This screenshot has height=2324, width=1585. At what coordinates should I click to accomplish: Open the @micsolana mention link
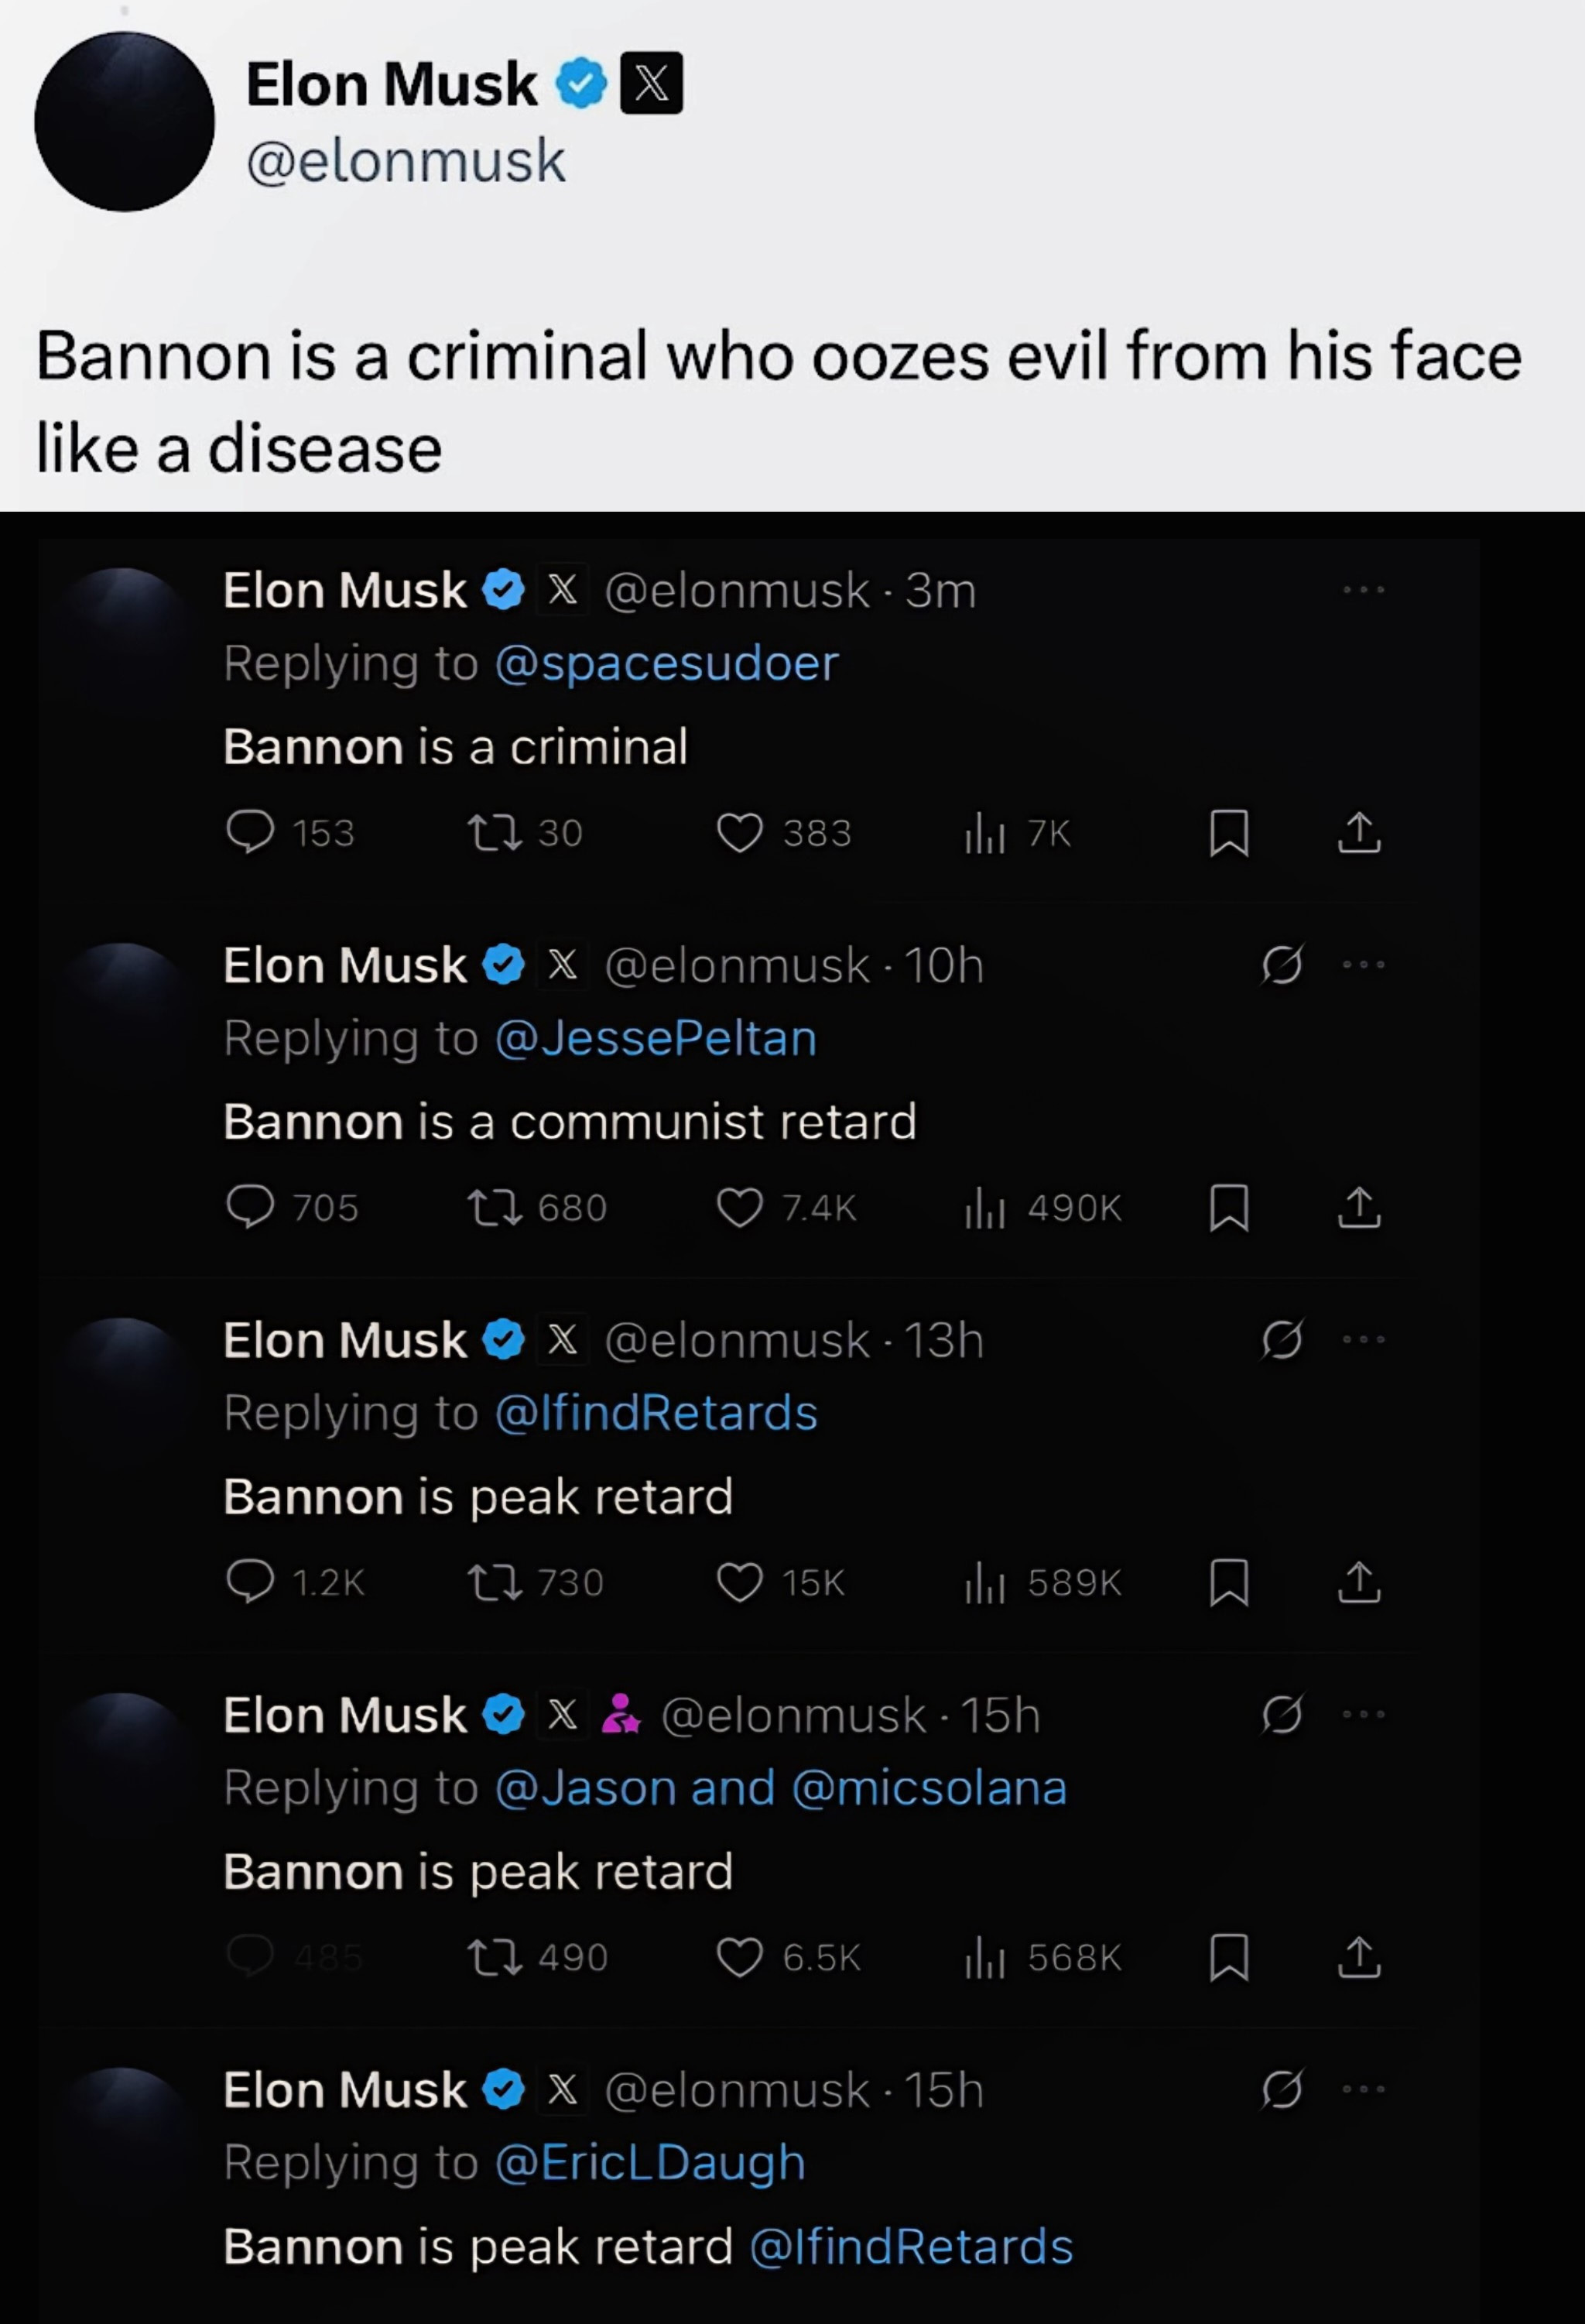tap(929, 1788)
